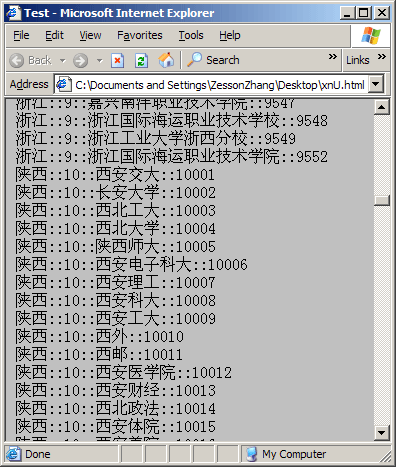Click the Links toolbar label
Viewport: 396px width, 467px height.
point(358,60)
